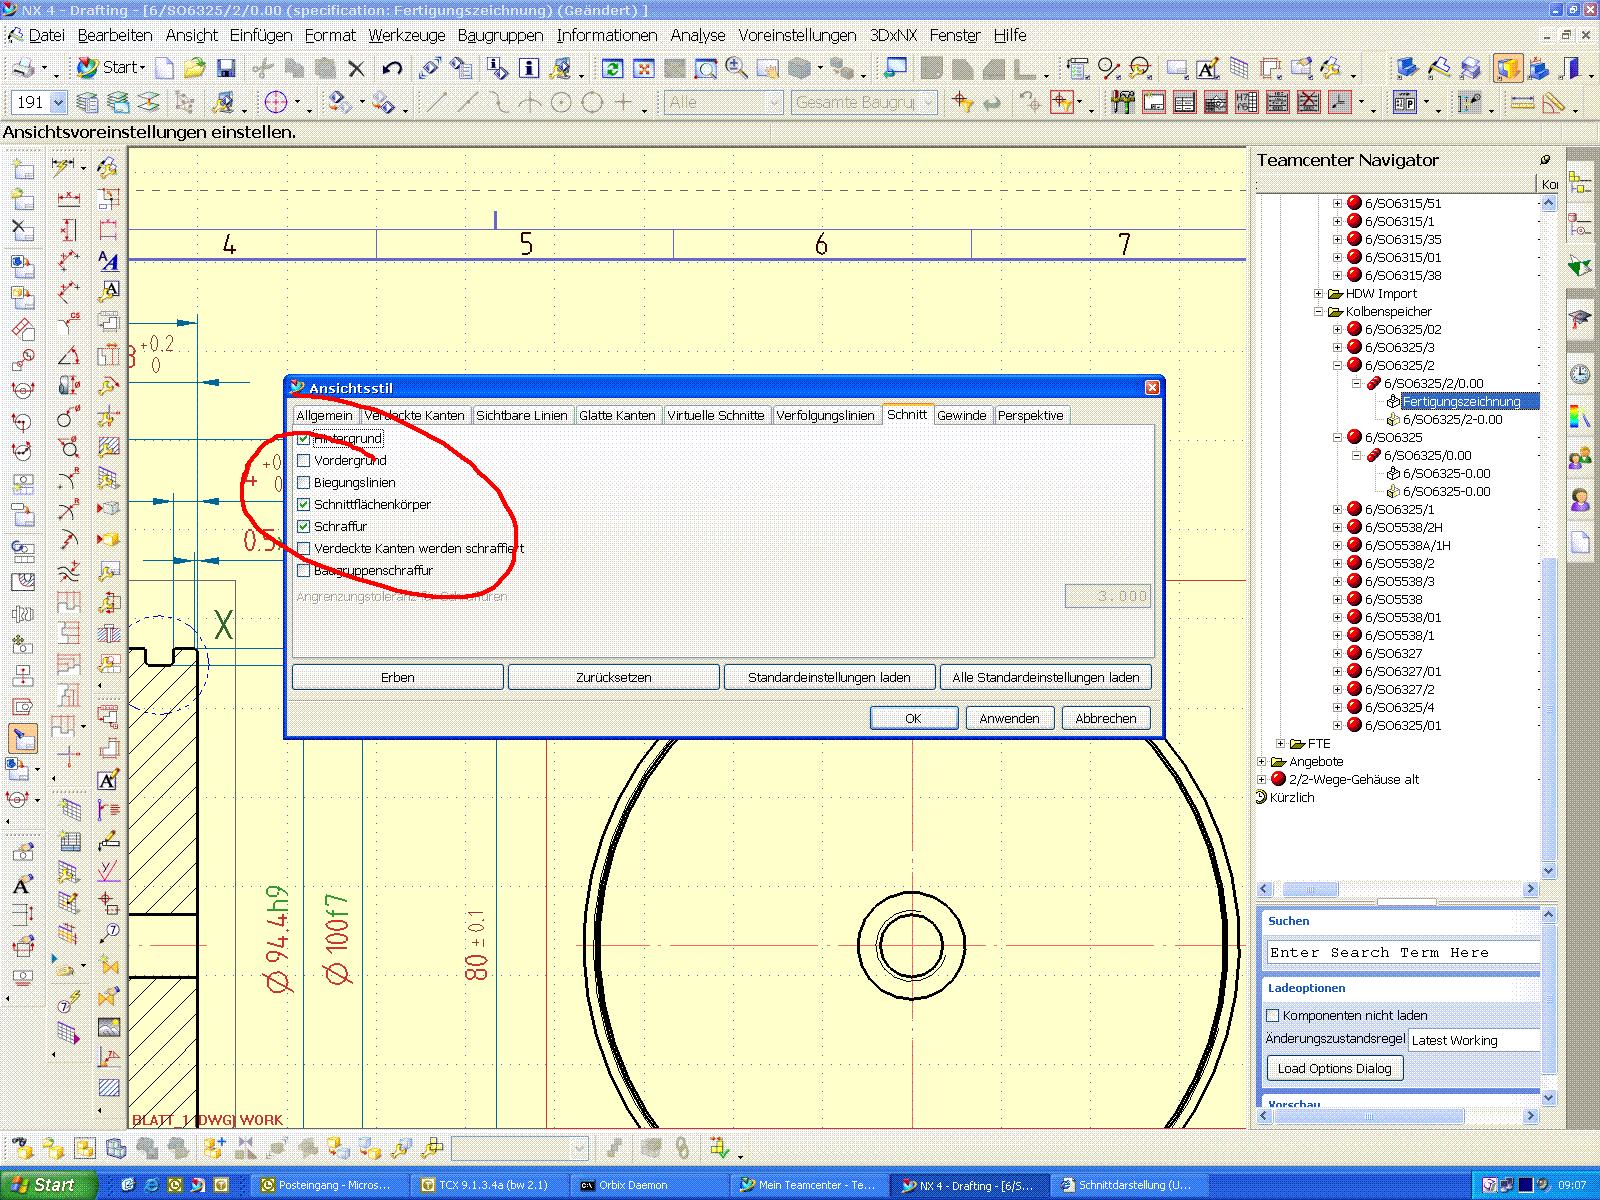The image size is (1600, 1200).
Task: Select Fertigungszeichnung in the tree
Action: [x=1461, y=402]
